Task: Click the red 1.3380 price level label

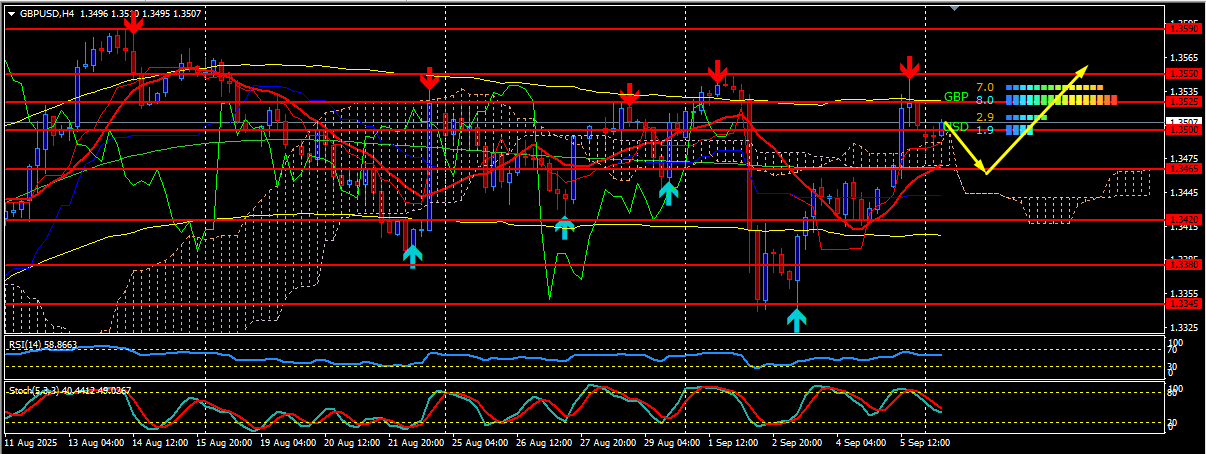Action: [x=1184, y=265]
